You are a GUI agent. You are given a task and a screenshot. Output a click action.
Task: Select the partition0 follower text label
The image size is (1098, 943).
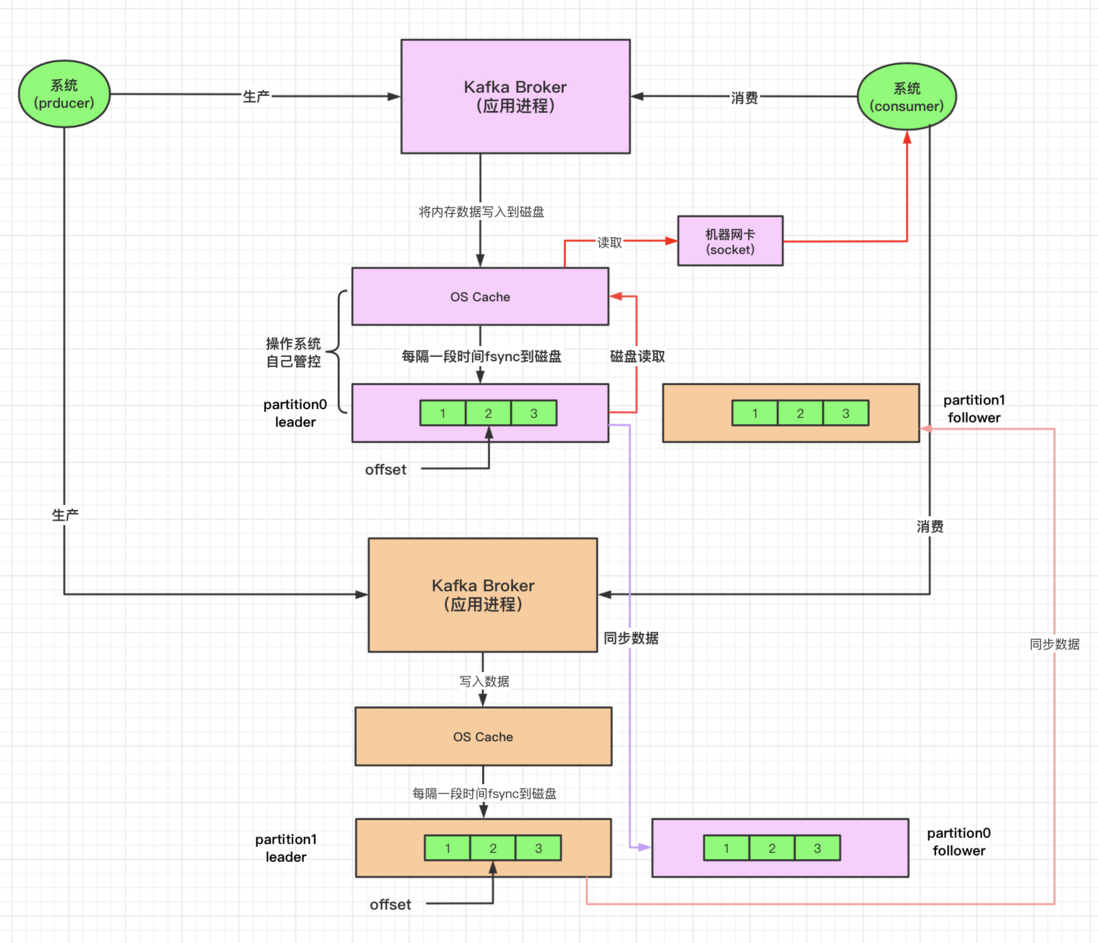coord(959,841)
